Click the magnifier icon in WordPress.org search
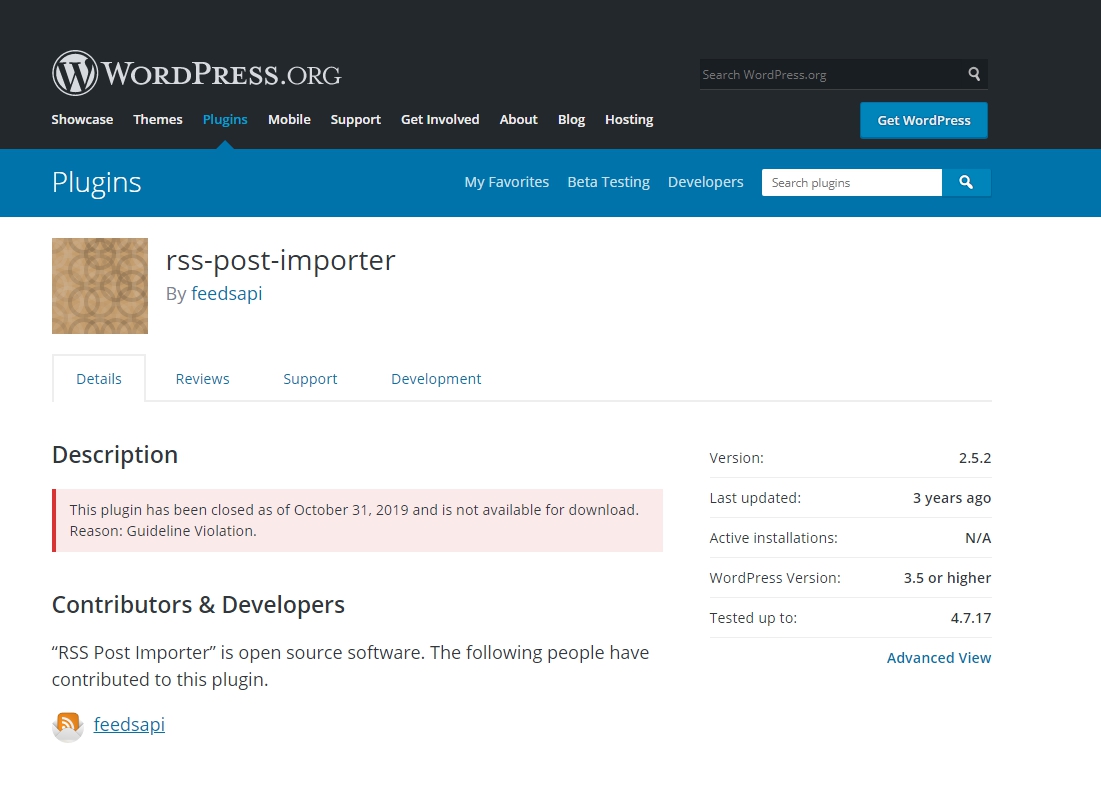This screenshot has height=801, width=1101. tap(974, 74)
